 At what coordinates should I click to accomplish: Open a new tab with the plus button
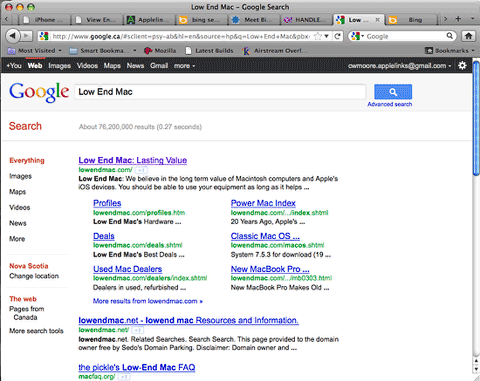459,19
